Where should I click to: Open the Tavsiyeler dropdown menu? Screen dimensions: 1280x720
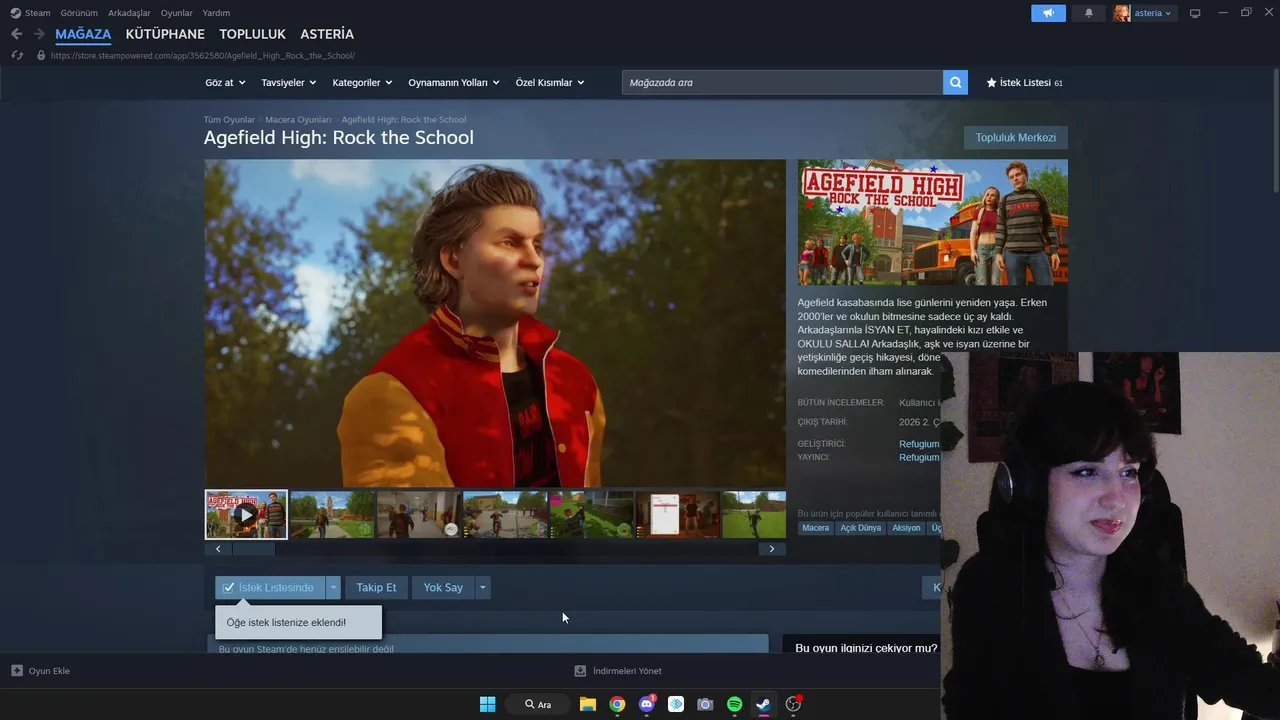coord(288,83)
